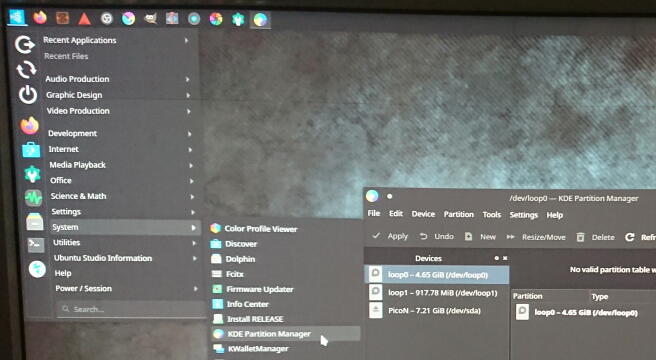Open the terminal icon in favorites sidebar
The width and height of the screenshot is (656, 360).
pos(36,245)
